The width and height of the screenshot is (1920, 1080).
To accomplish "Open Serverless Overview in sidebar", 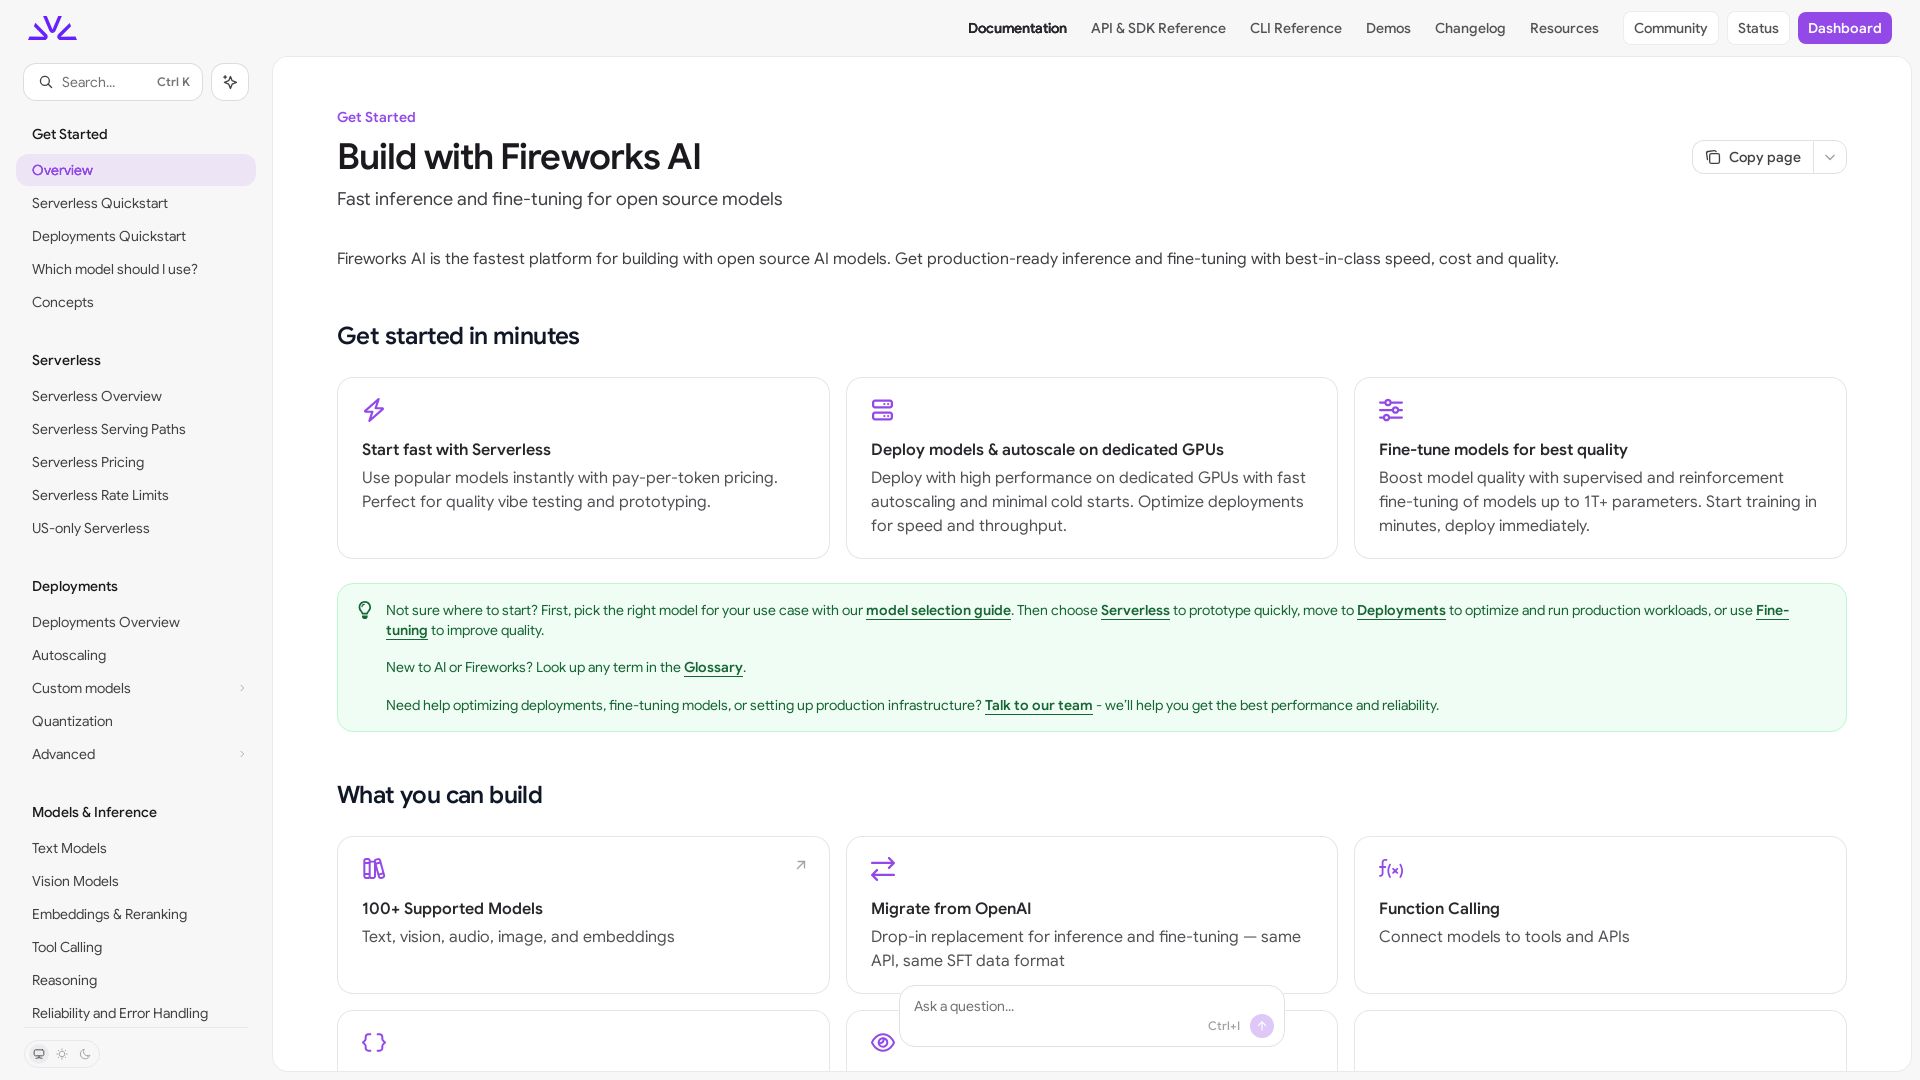I will pyautogui.click(x=136, y=396).
